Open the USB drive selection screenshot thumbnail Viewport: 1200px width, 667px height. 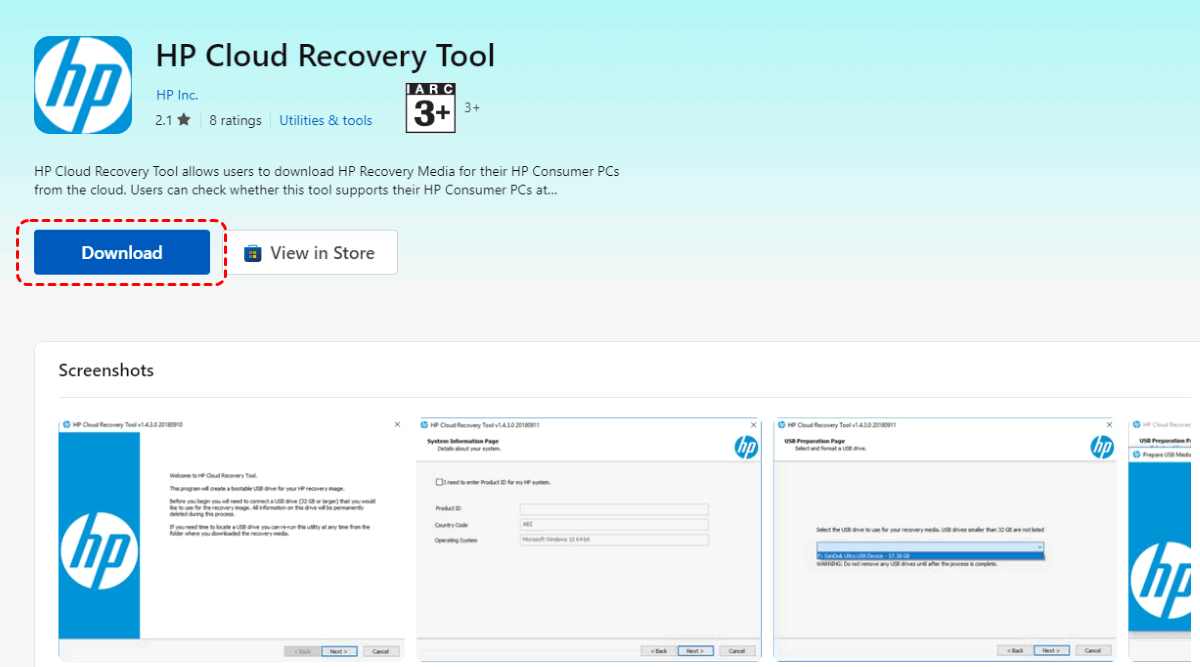946,538
